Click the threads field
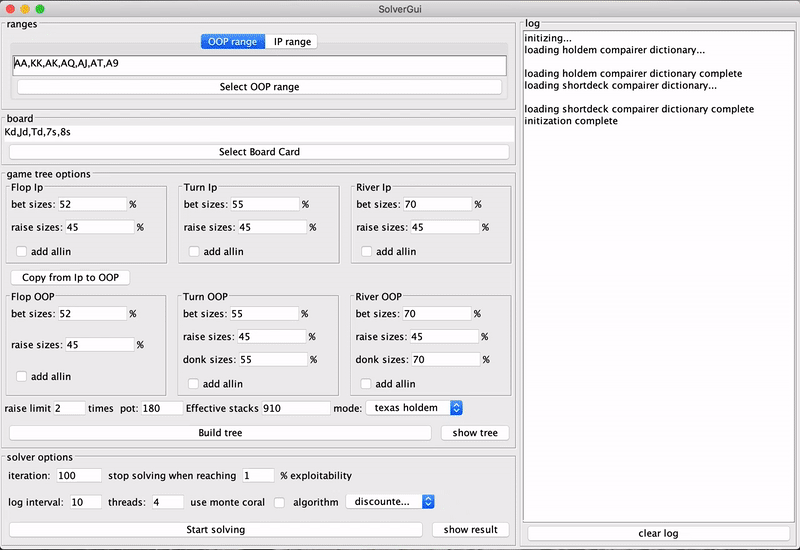The height and width of the screenshot is (550, 800). click(x=168, y=502)
